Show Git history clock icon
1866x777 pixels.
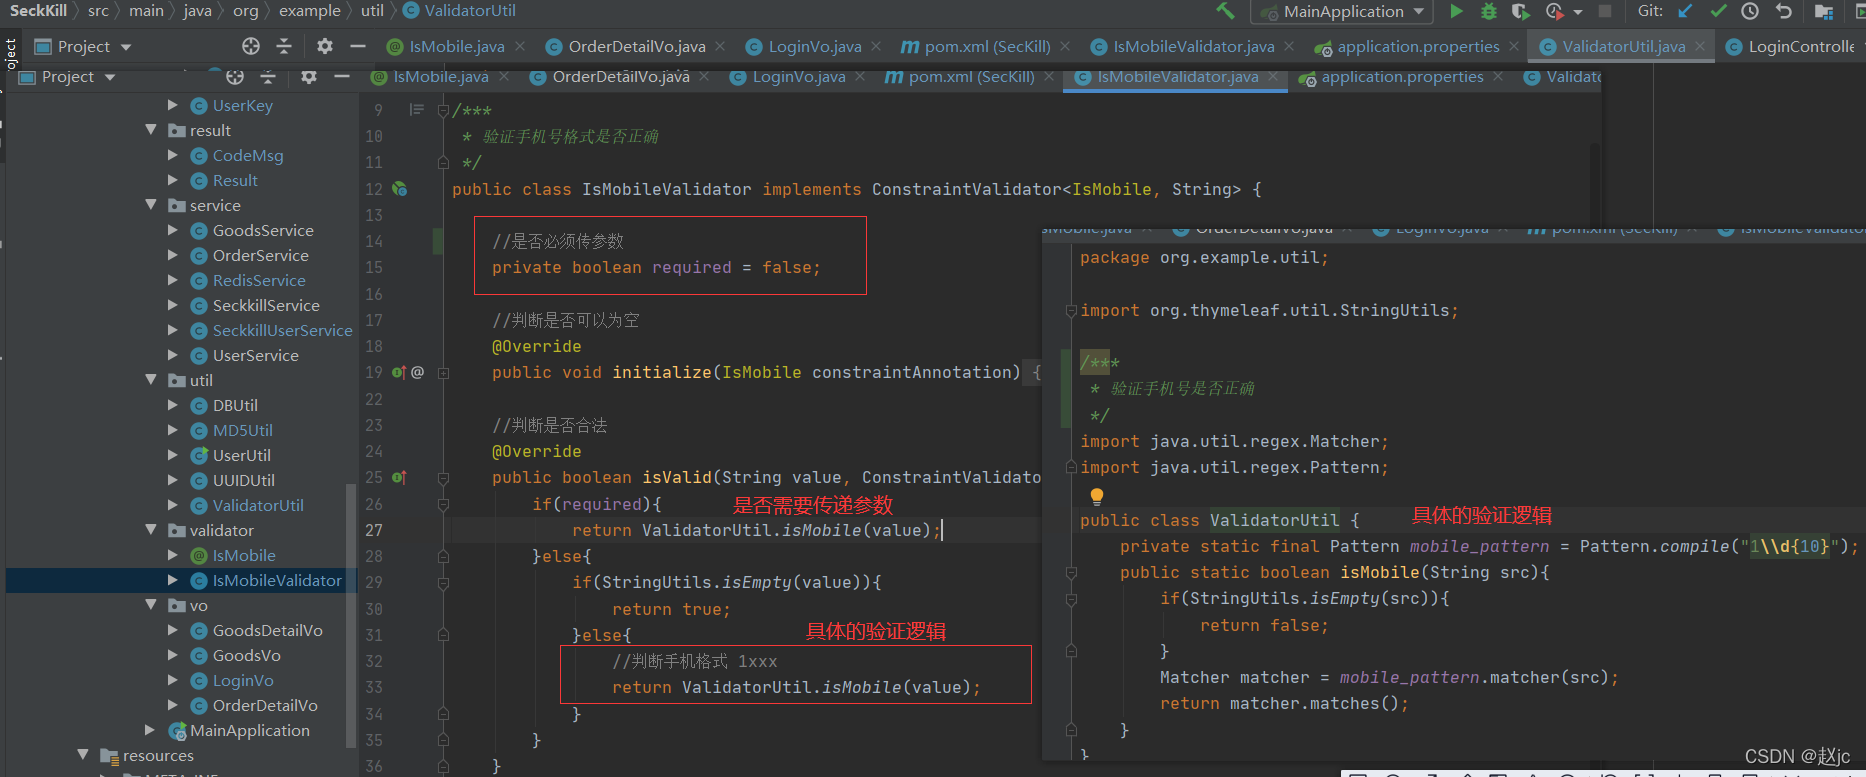click(1750, 11)
